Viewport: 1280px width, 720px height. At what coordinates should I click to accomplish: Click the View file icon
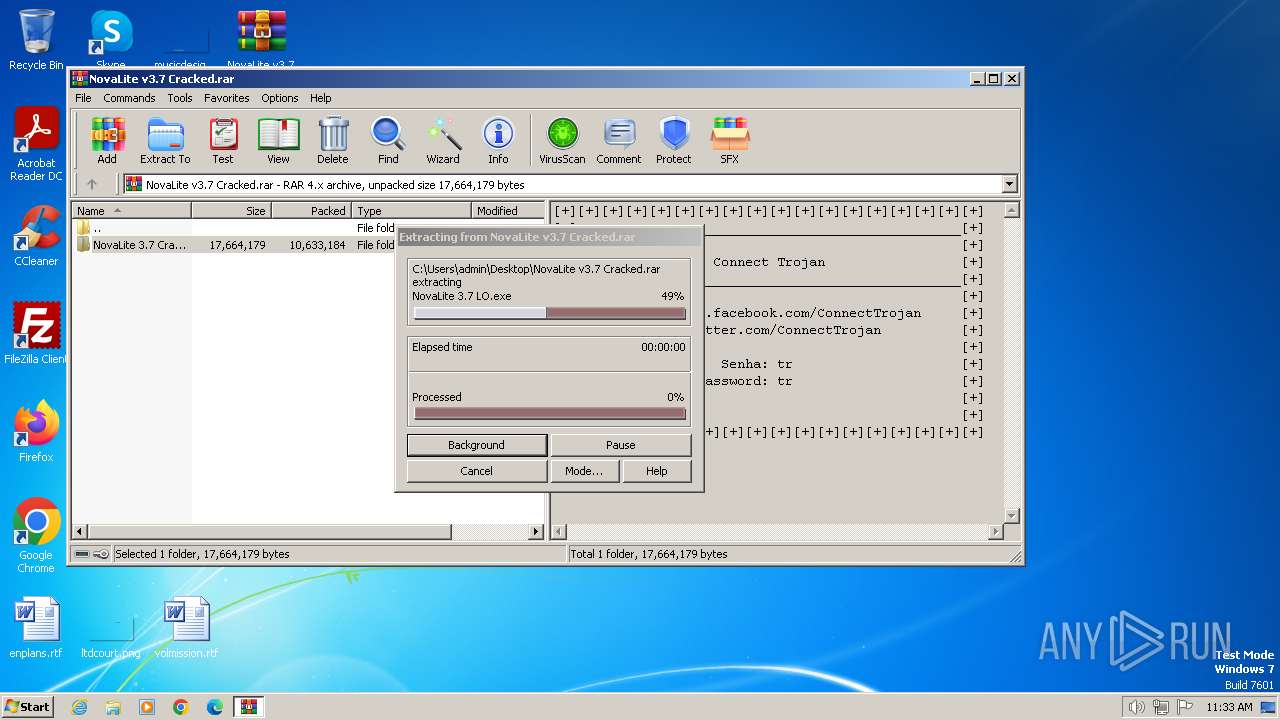pyautogui.click(x=278, y=140)
